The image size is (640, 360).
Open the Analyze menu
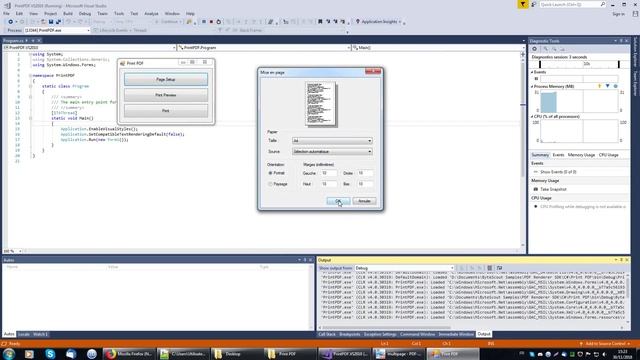coord(151,13)
